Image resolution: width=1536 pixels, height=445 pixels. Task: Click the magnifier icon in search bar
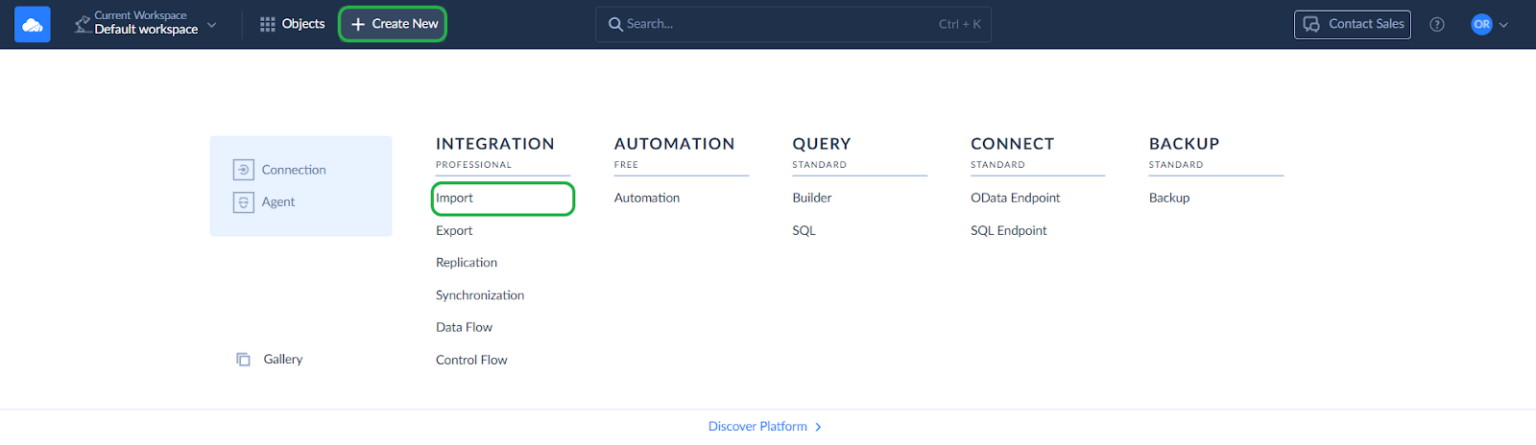coord(616,24)
